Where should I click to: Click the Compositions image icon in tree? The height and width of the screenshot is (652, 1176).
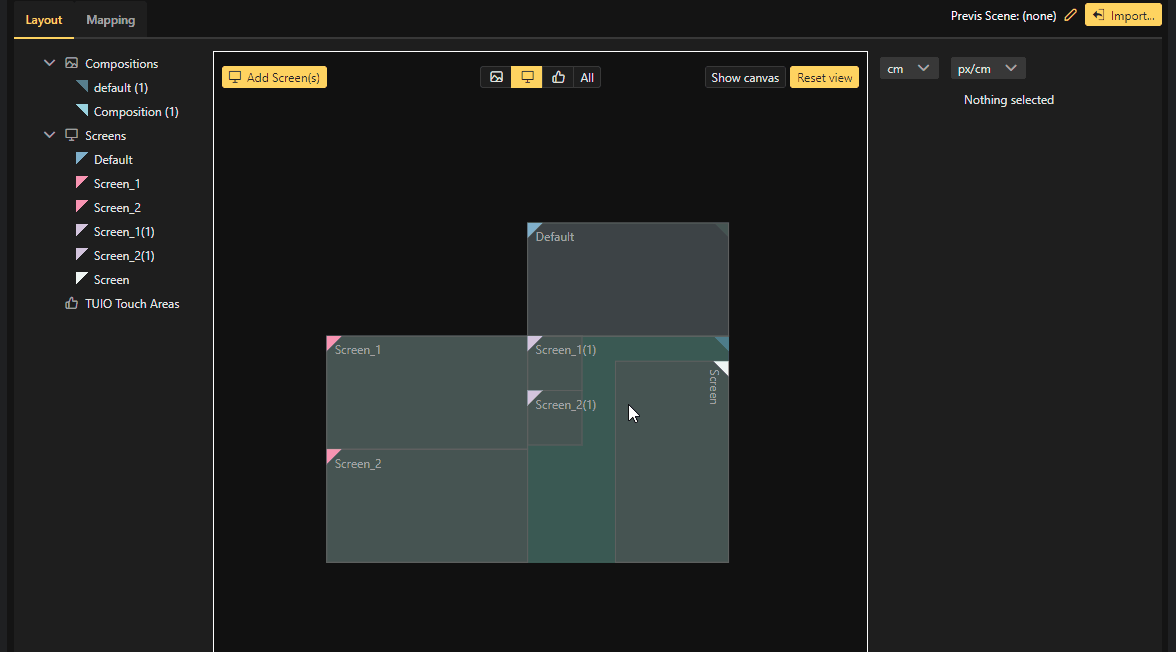coord(71,63)
